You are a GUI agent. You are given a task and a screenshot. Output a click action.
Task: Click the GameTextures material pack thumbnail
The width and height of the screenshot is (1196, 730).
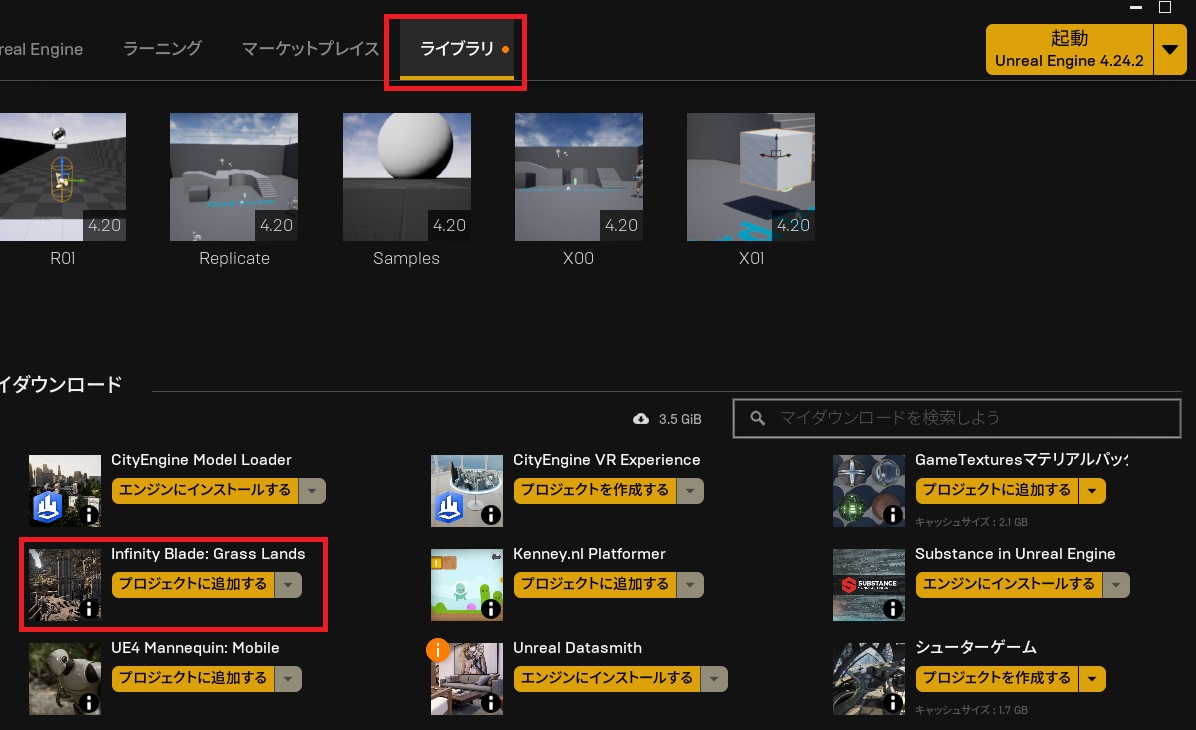[x=869, y=490]
